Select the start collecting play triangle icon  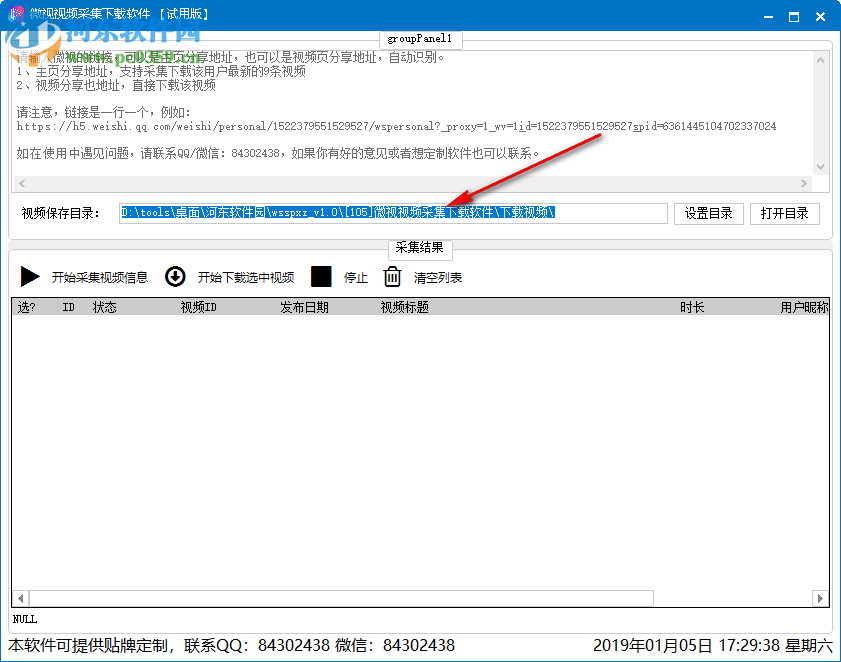coord(30,277)
